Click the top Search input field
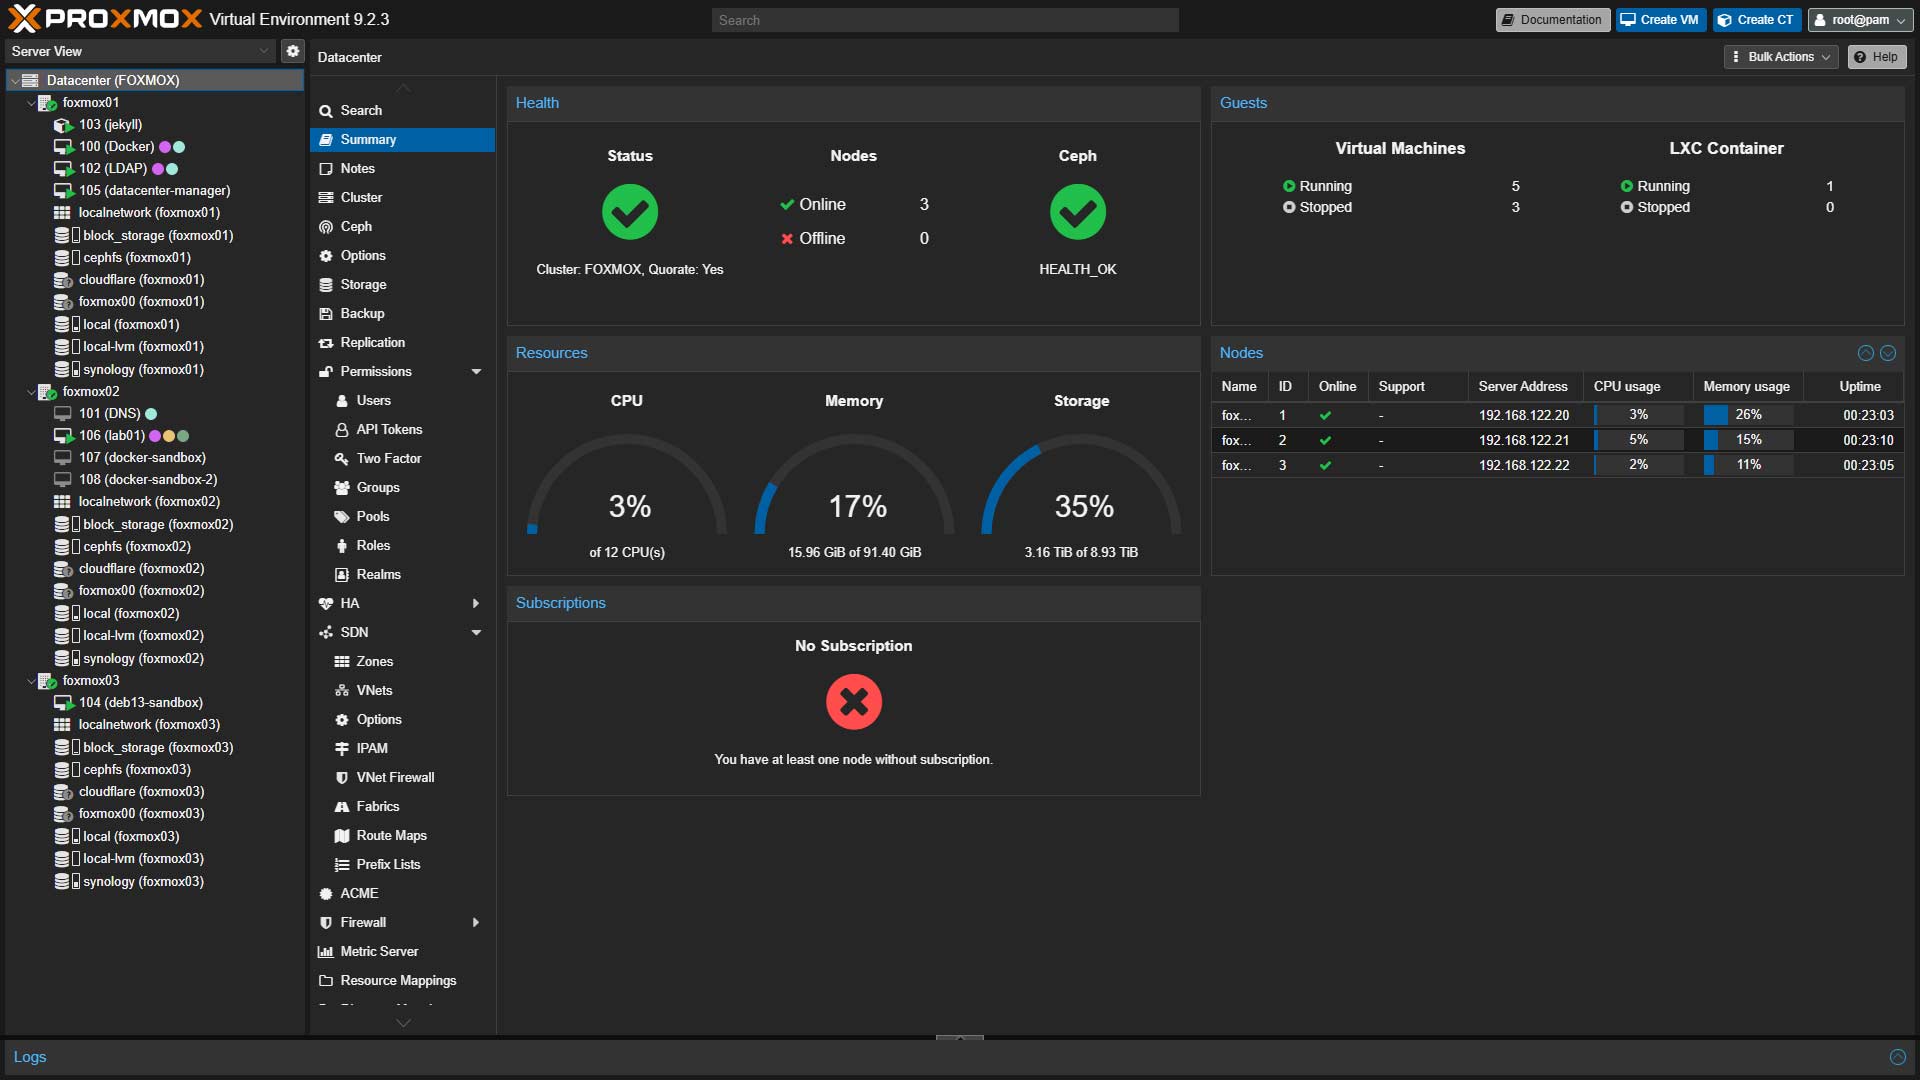Viewport: 1920px width, 1080px height. tap(945, 20)
